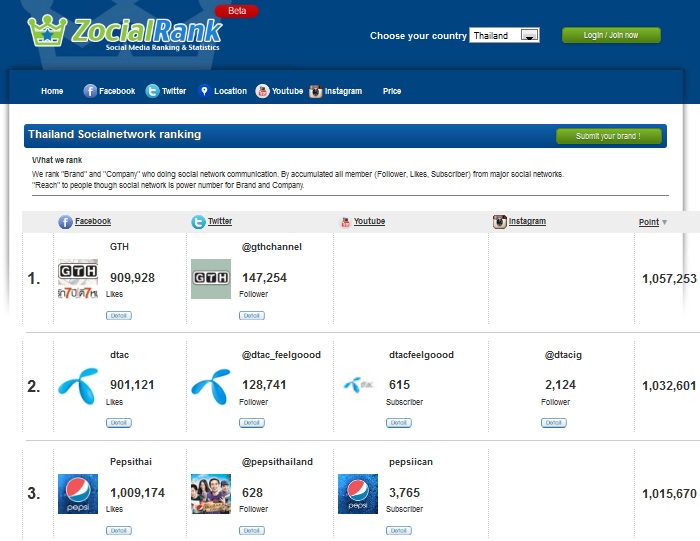Image resolution: width=700 pixels, height=541 pixels.
Task: Open Twitter icon in navigation bar
Action: [152, 91]
